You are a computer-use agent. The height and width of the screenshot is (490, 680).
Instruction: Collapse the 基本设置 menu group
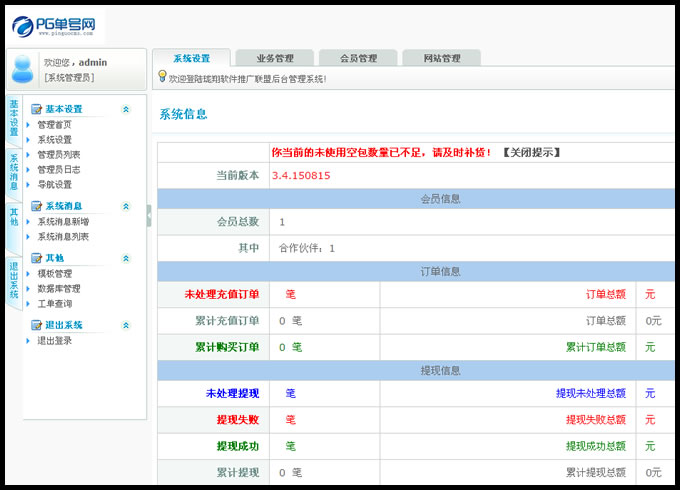125,109
